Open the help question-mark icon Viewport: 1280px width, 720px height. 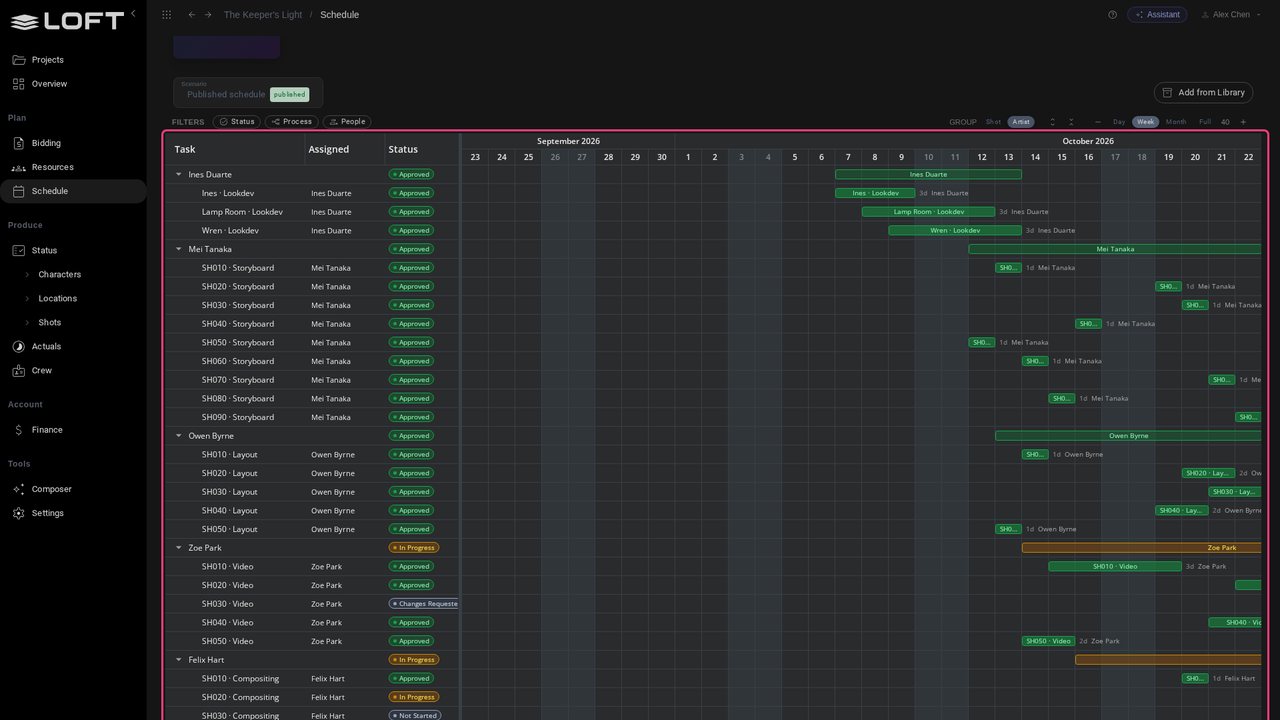[1113, 15]
